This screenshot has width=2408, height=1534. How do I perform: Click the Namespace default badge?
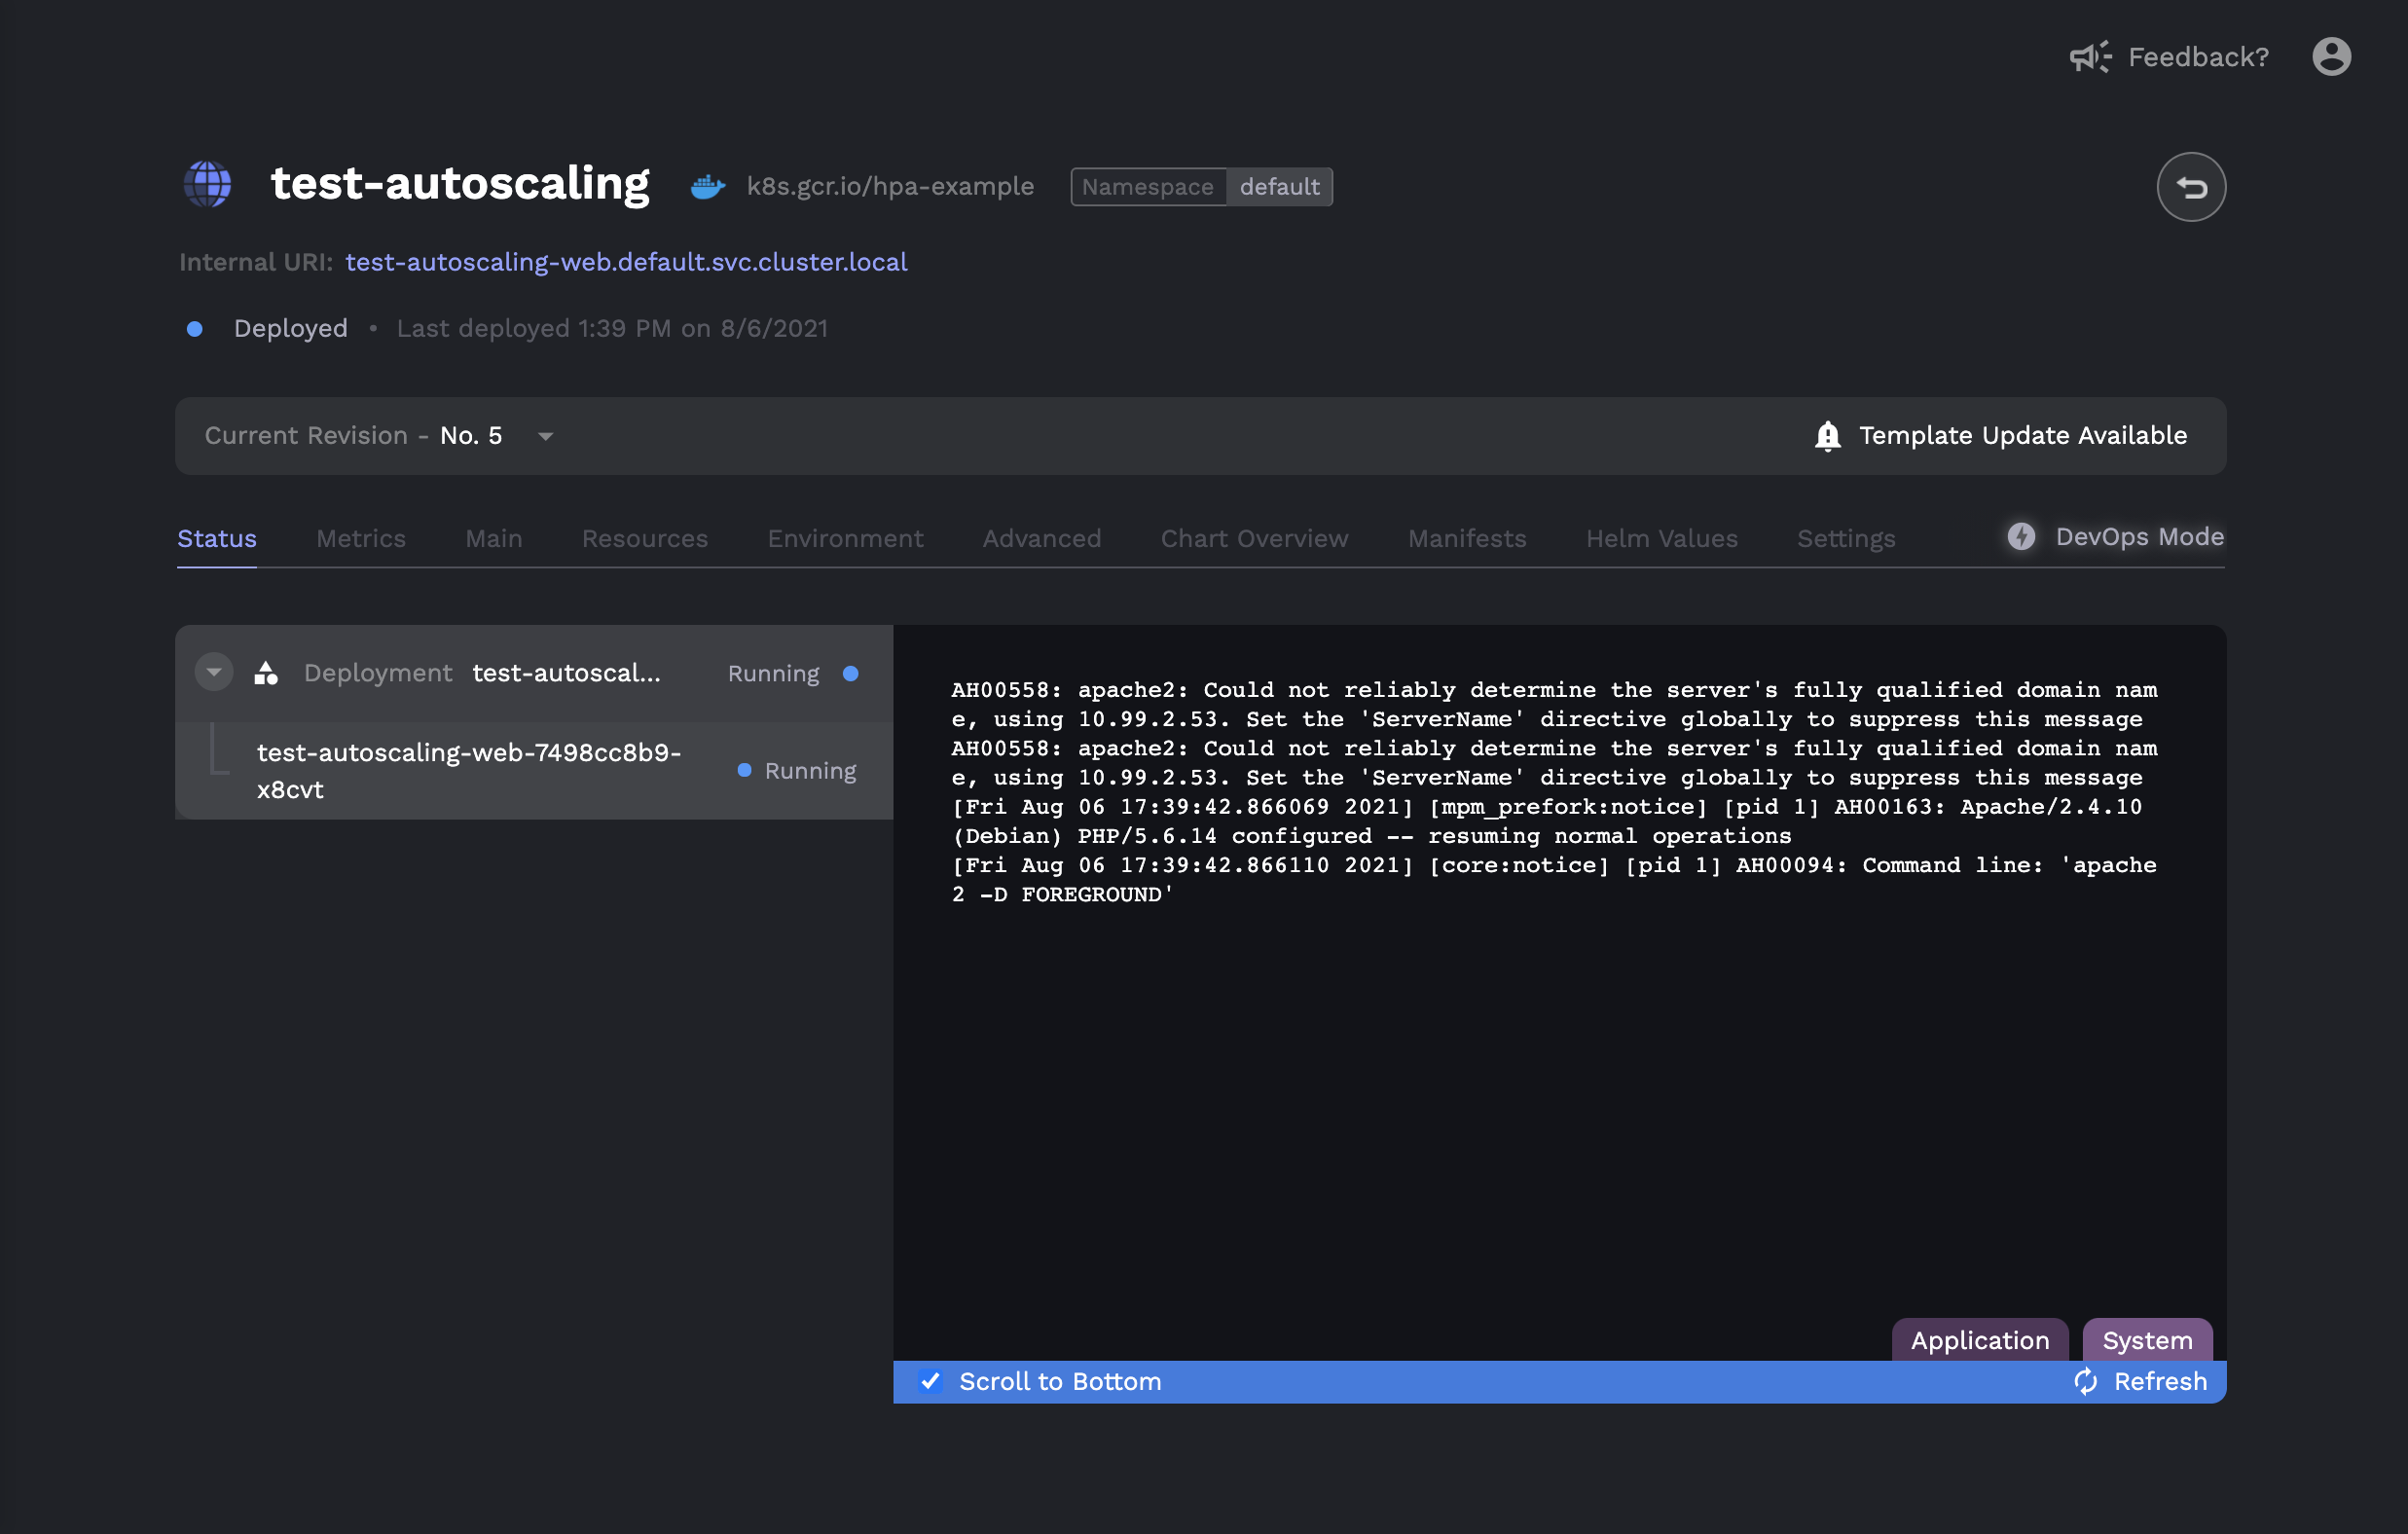pos(1201,187)
